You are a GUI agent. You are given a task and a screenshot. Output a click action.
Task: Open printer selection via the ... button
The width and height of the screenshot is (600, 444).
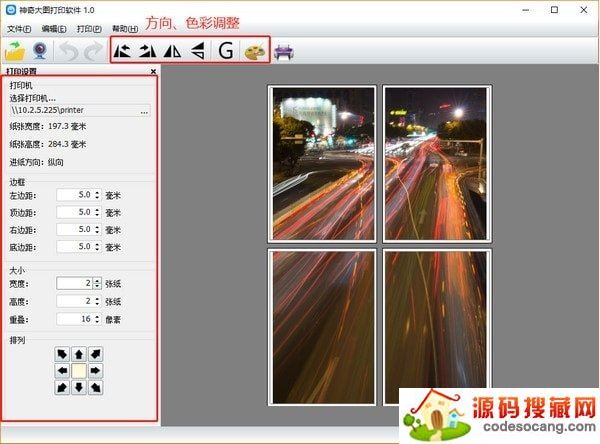144,112
